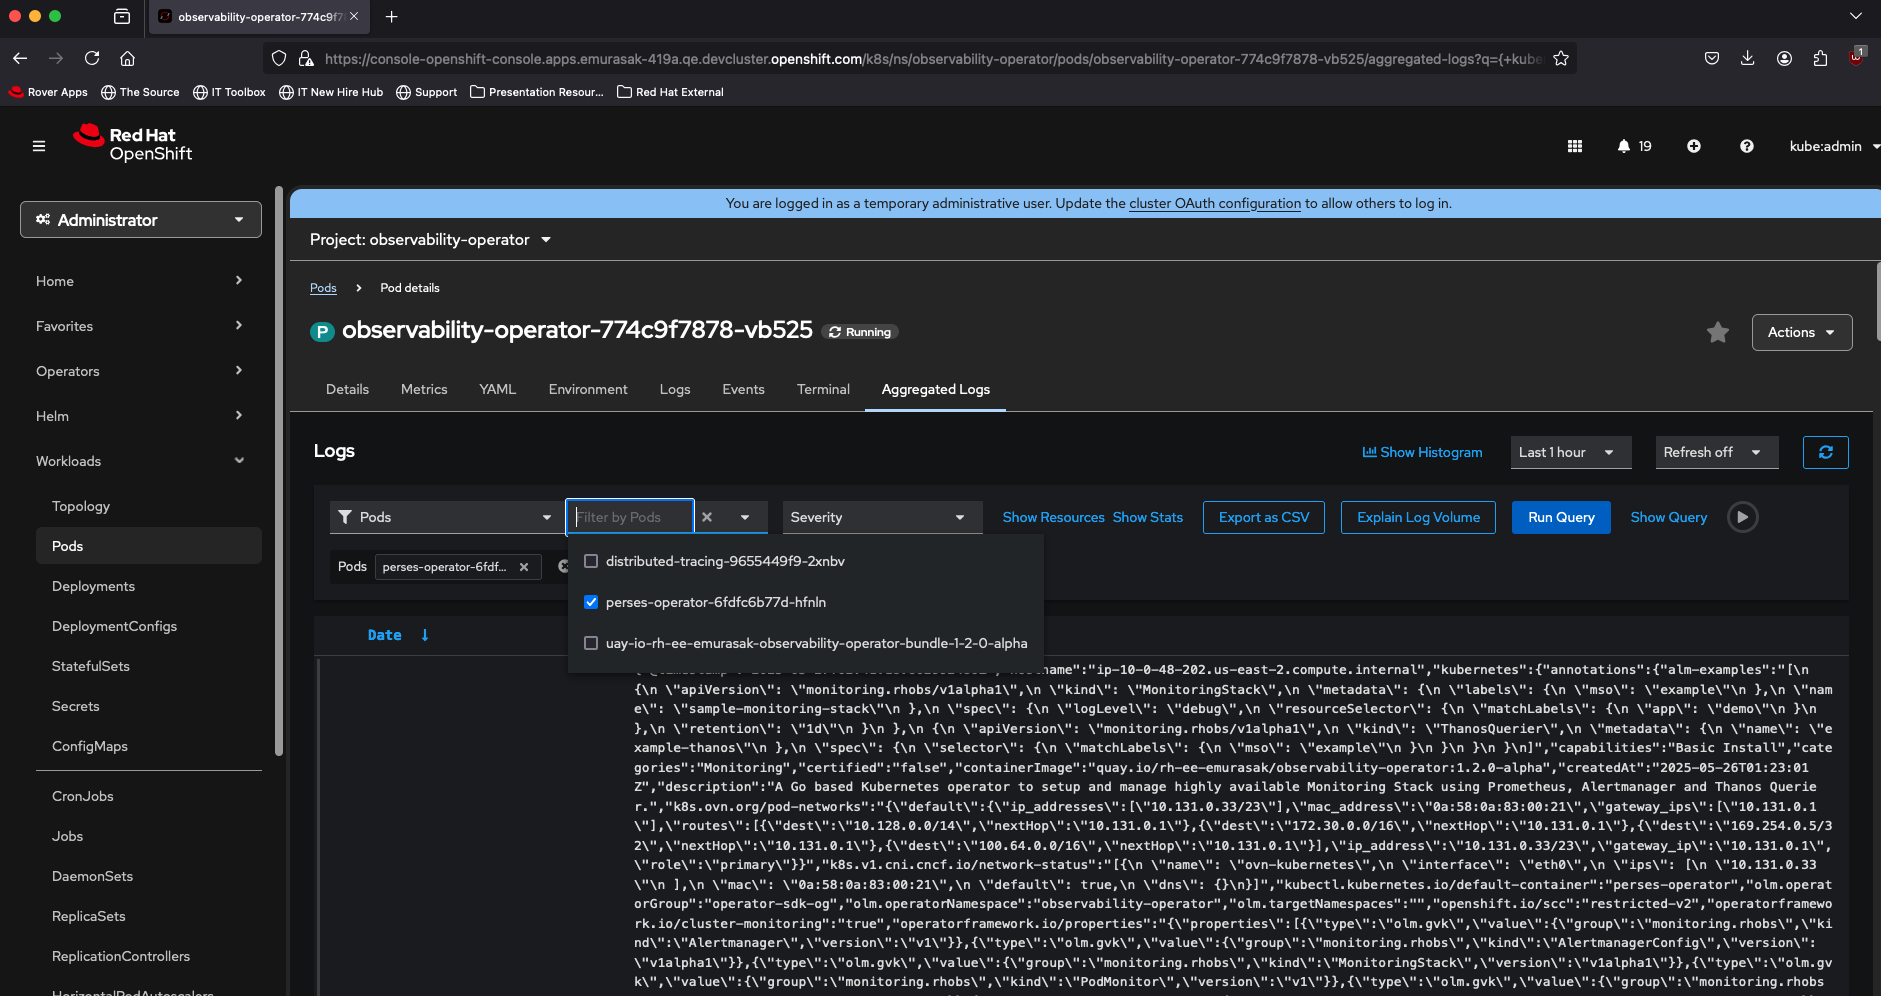Click the Show Stats link
This screenshot has width=1881, height=996.
pos(1148,517)
